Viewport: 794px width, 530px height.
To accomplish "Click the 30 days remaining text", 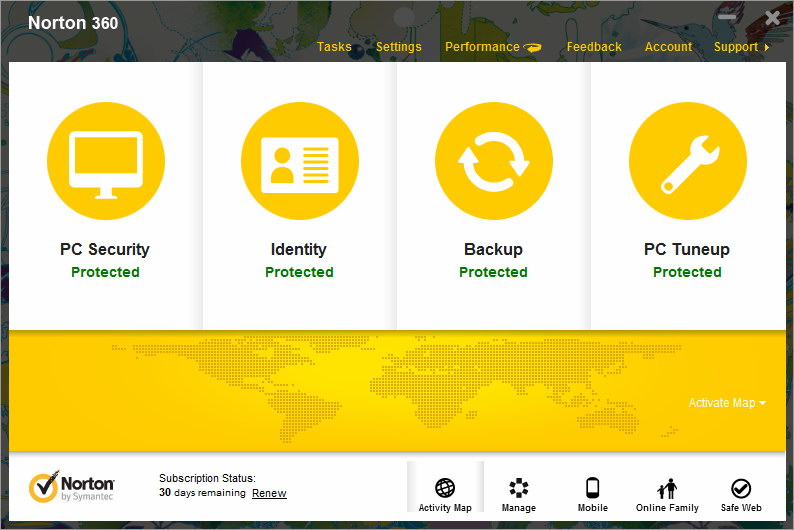I will pyautogui.click(x=202, y=493).
